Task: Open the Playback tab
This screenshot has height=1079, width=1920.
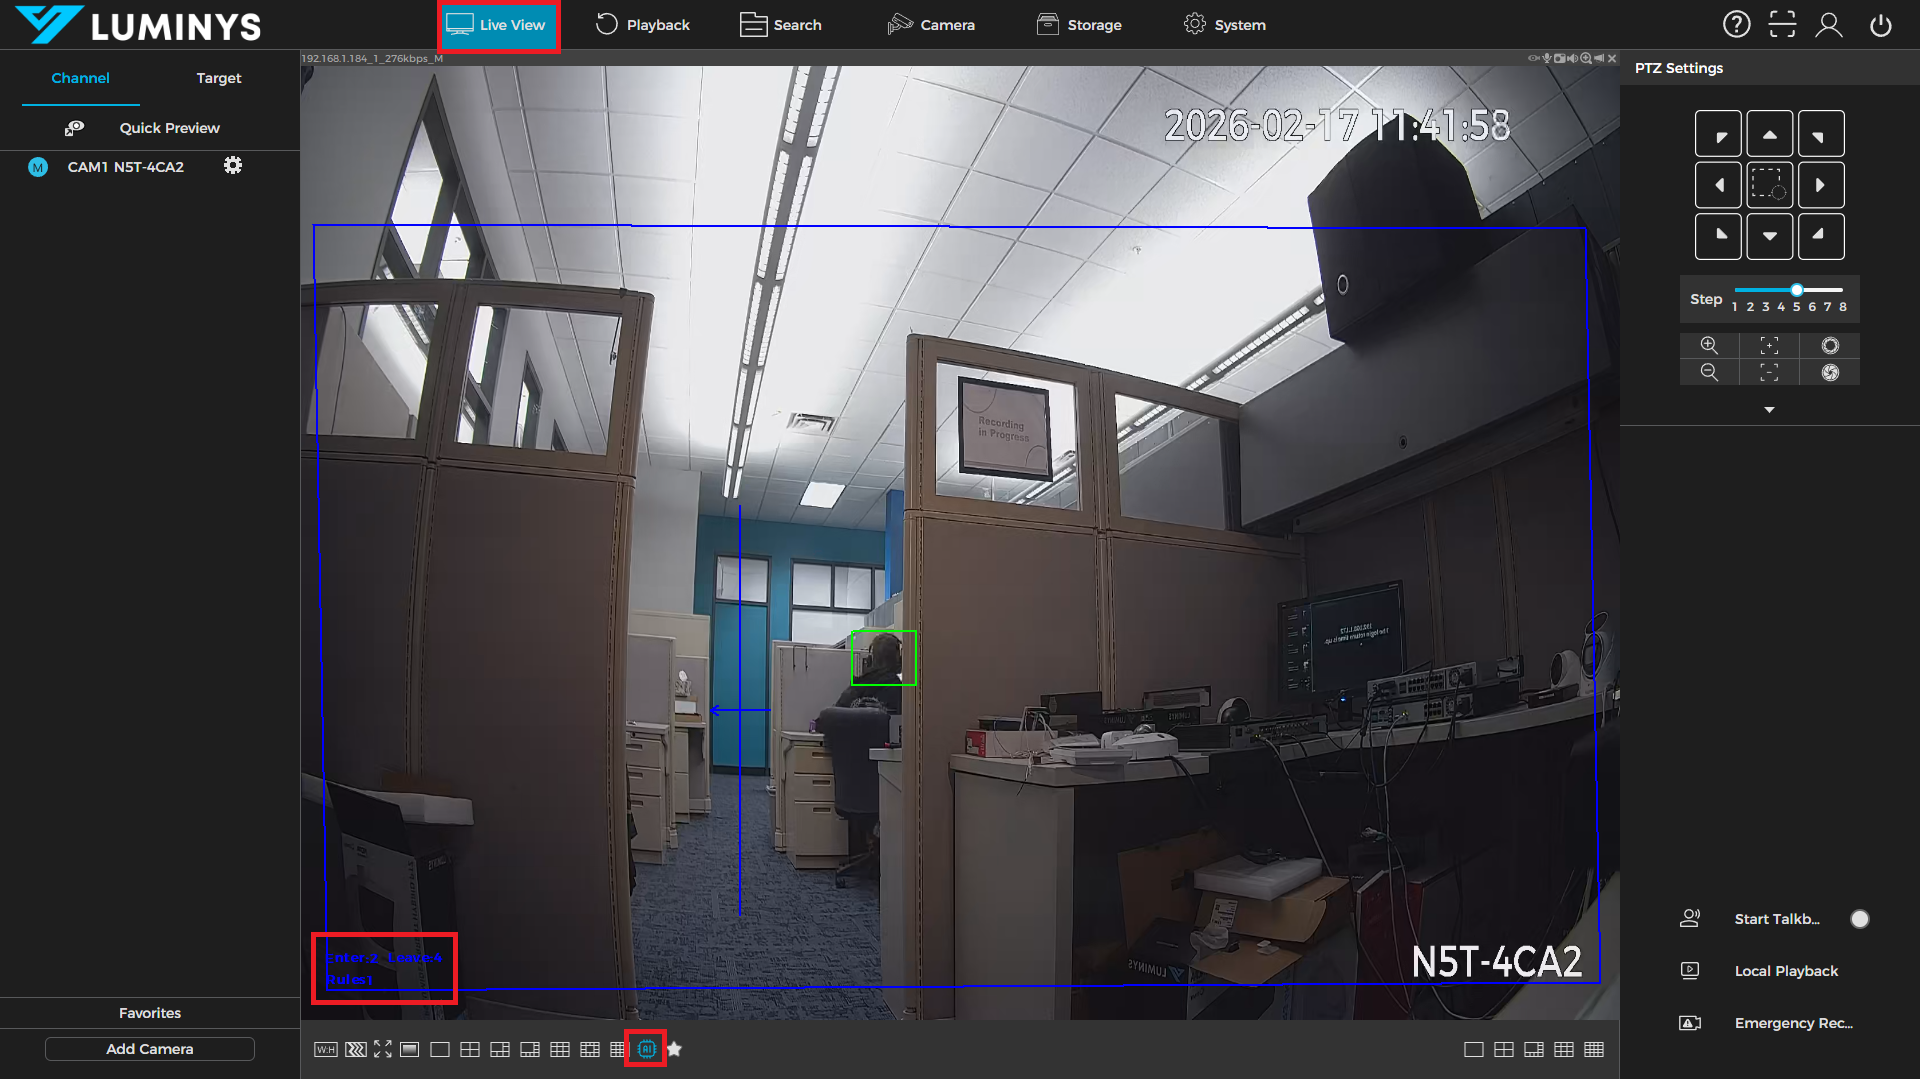Action: [x=643, y=25]
